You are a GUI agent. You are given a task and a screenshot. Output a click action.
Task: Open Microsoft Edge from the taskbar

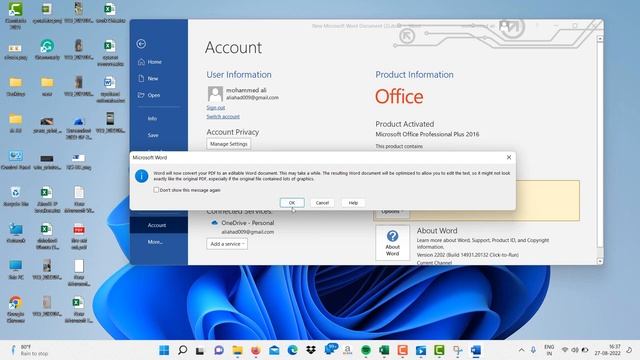pyautogui.click(x=292, y=350)
